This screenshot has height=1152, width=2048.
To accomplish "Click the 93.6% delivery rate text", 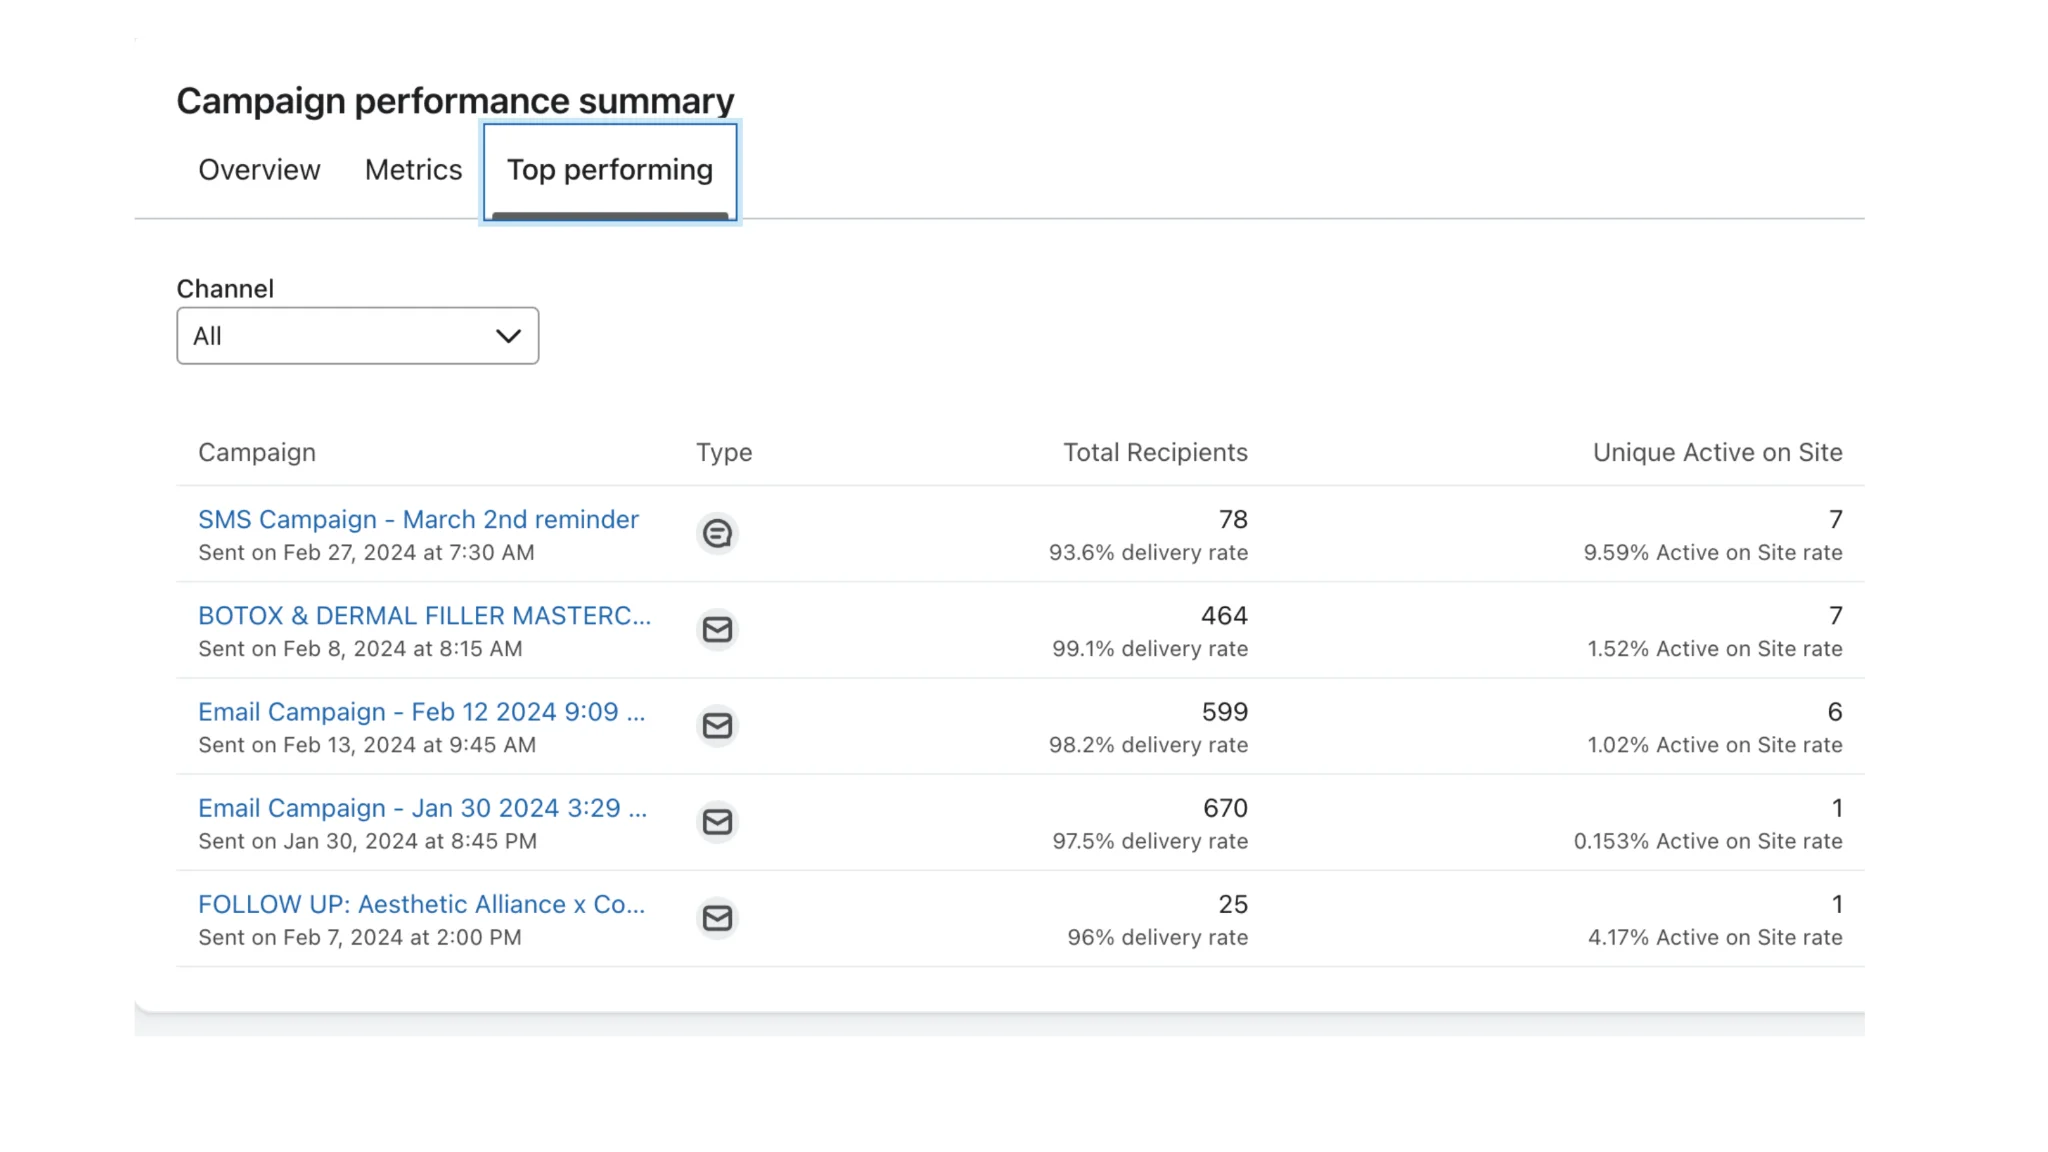I will tap(1148, 553).
